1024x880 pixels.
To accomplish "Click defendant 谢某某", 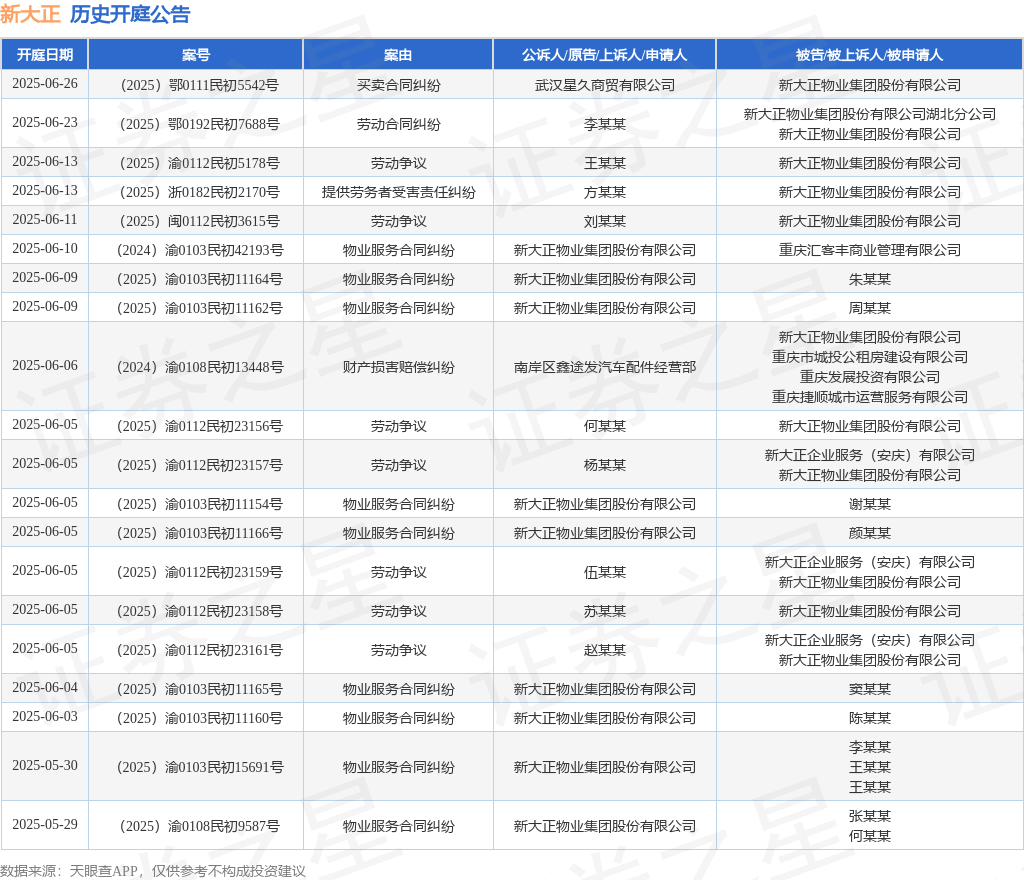I will 870,504.
